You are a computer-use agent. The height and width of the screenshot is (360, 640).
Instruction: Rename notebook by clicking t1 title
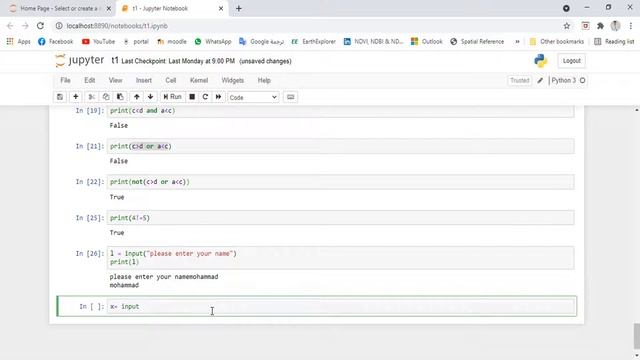point(115,60)
